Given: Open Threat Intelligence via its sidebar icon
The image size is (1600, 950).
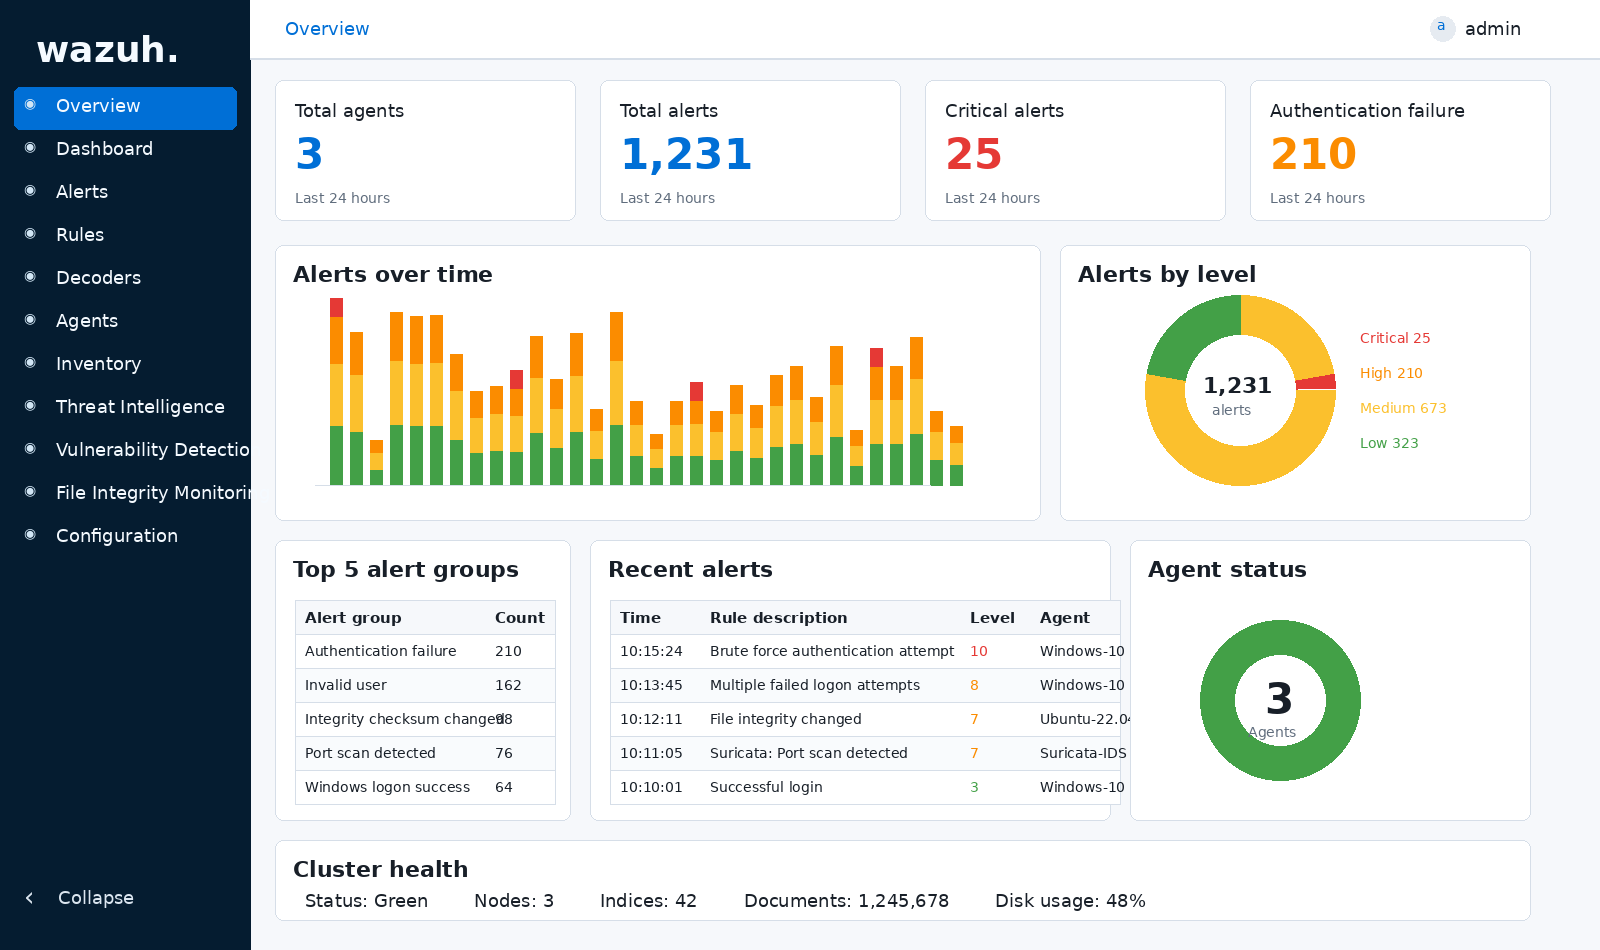Looking at the screenshot, I should 29,406.
